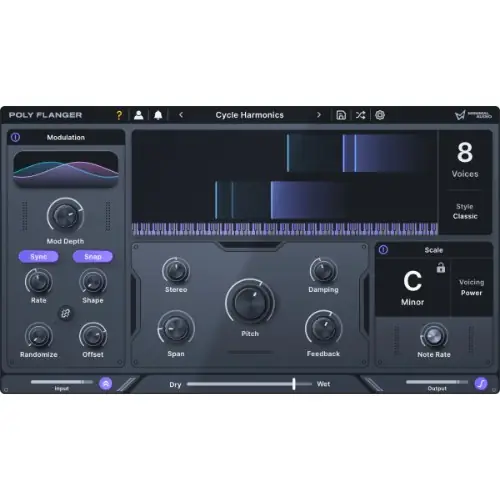Image resolution: width=500 pixels, height=500 pixels.
Task: Click the modulation waveform display
Action: click(x=66, y=169)
